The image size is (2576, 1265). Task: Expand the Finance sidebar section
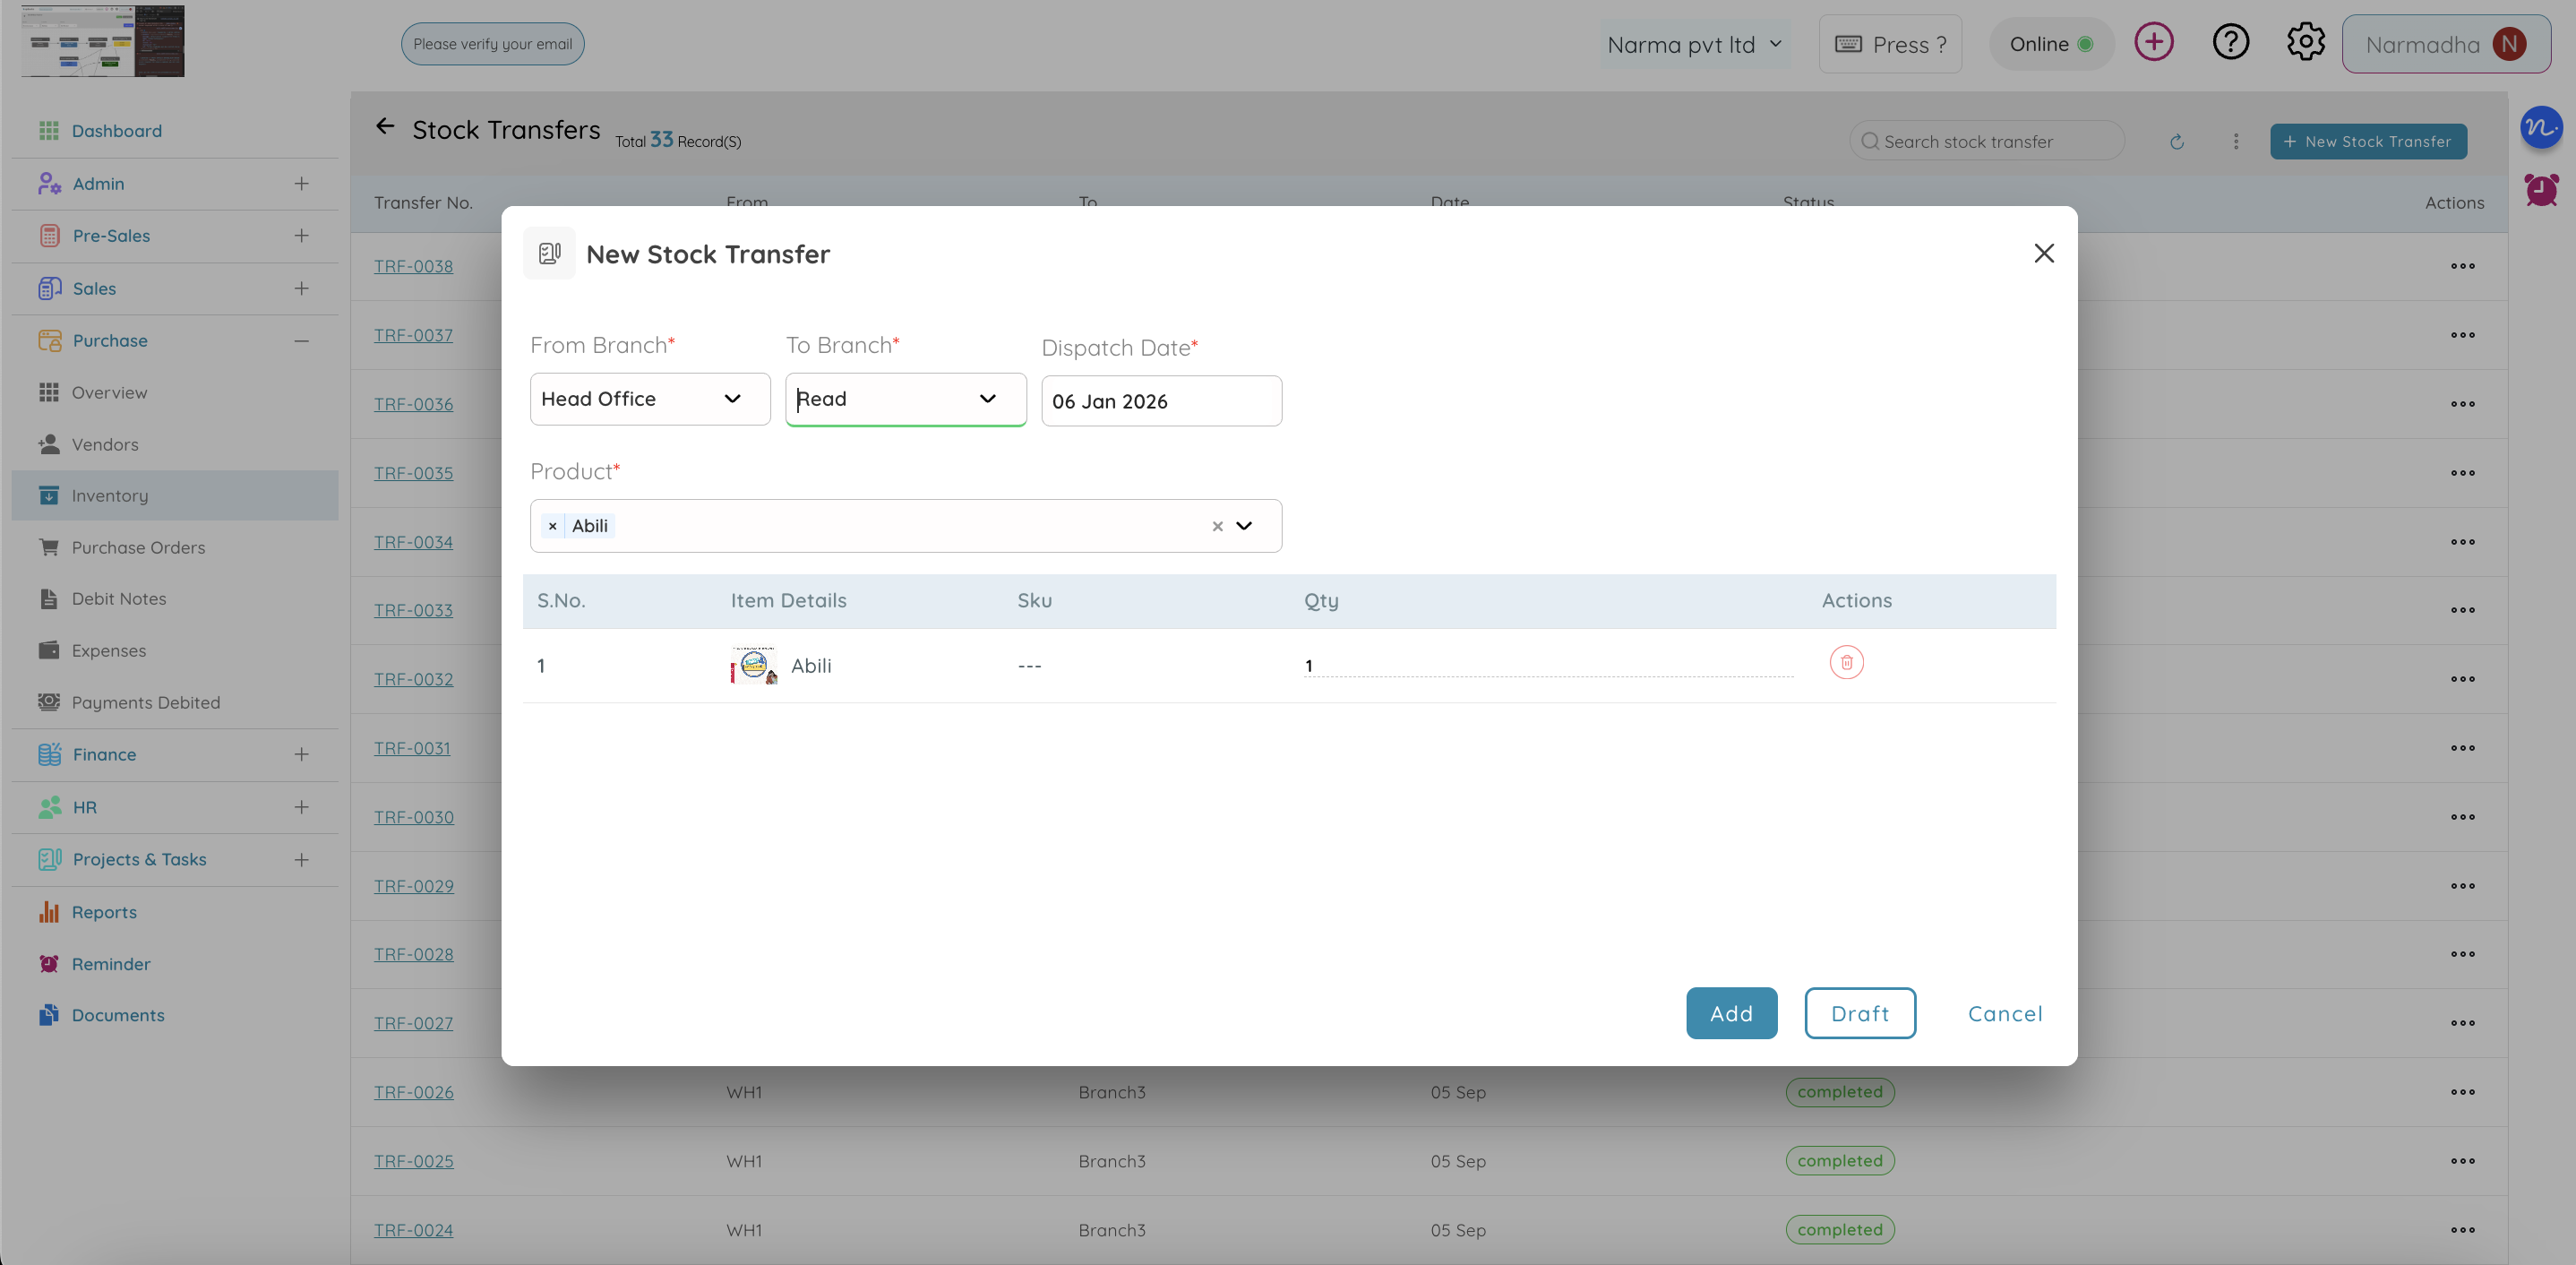[x=301, y=755]
